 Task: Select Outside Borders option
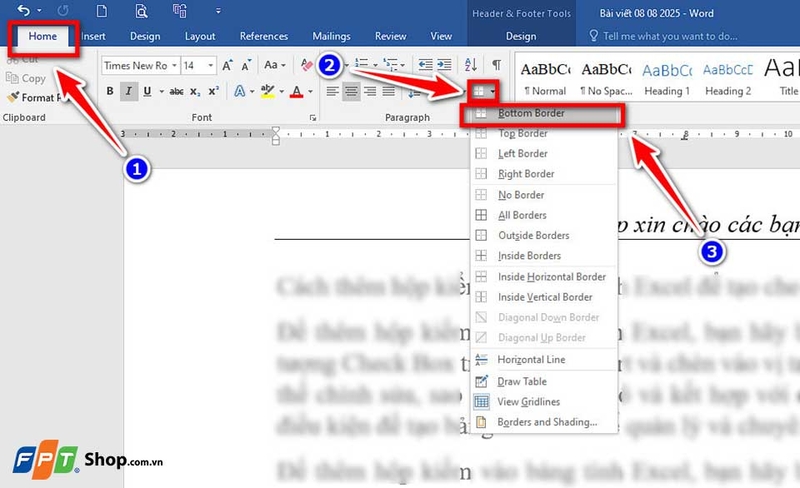tap(544, 235)
